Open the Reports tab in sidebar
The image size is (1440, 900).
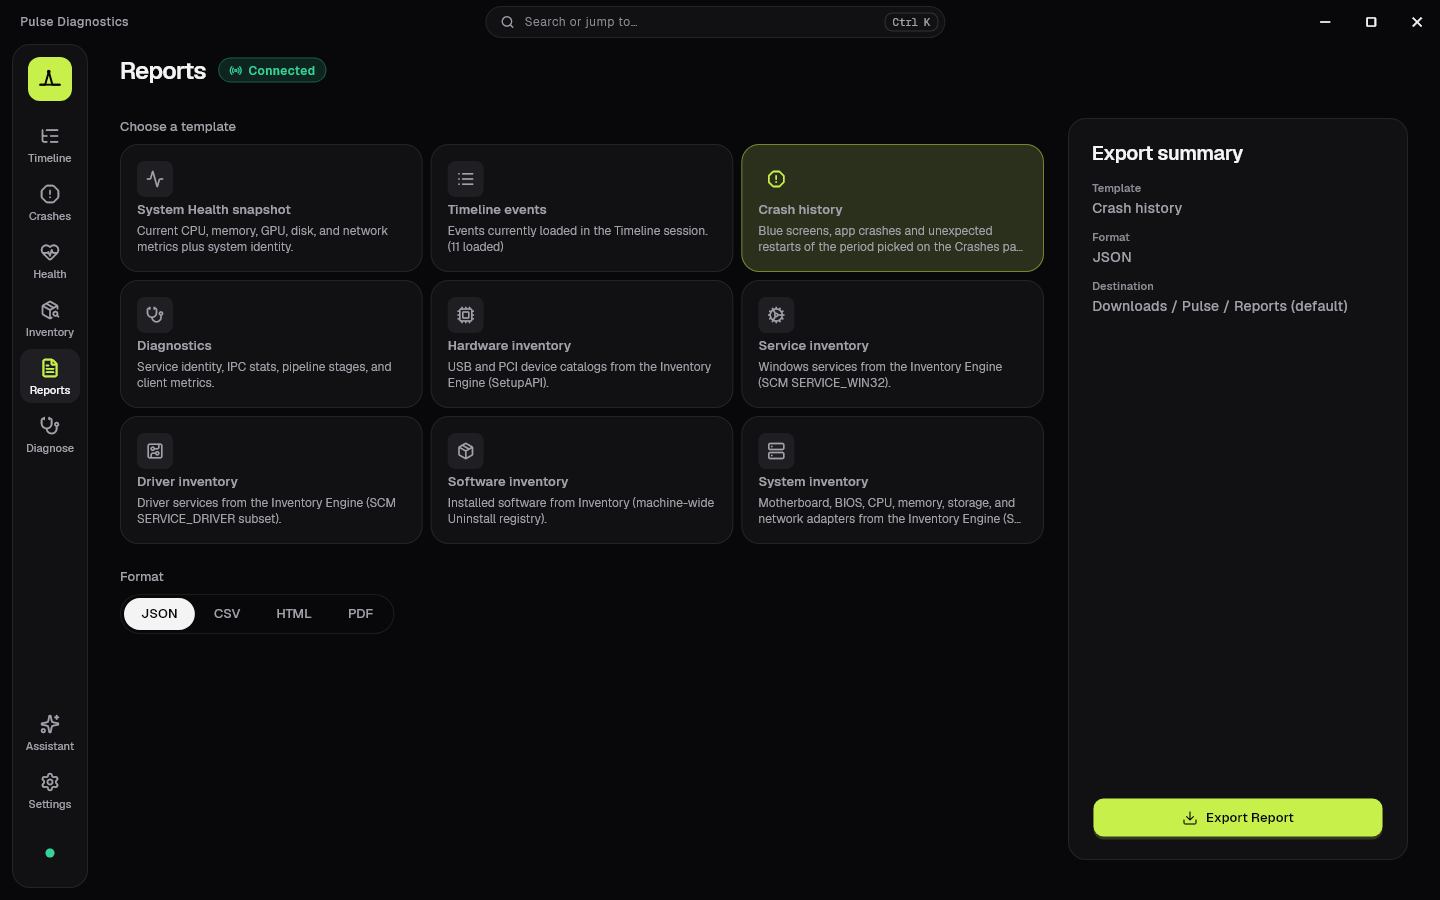click(x=50, y=376)
